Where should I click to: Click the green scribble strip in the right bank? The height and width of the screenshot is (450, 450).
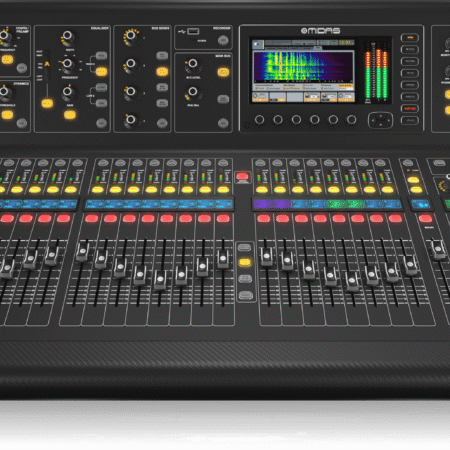(346, 204)
